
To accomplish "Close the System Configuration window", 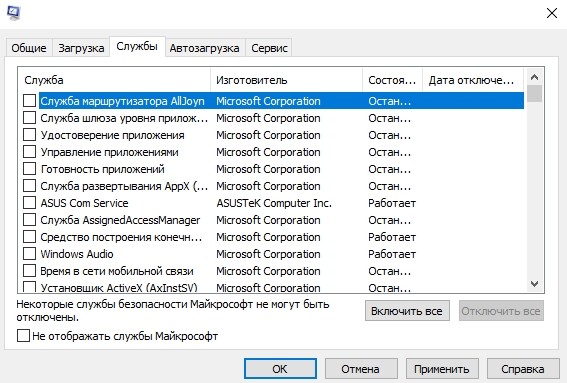I will (x=551, y=13).
